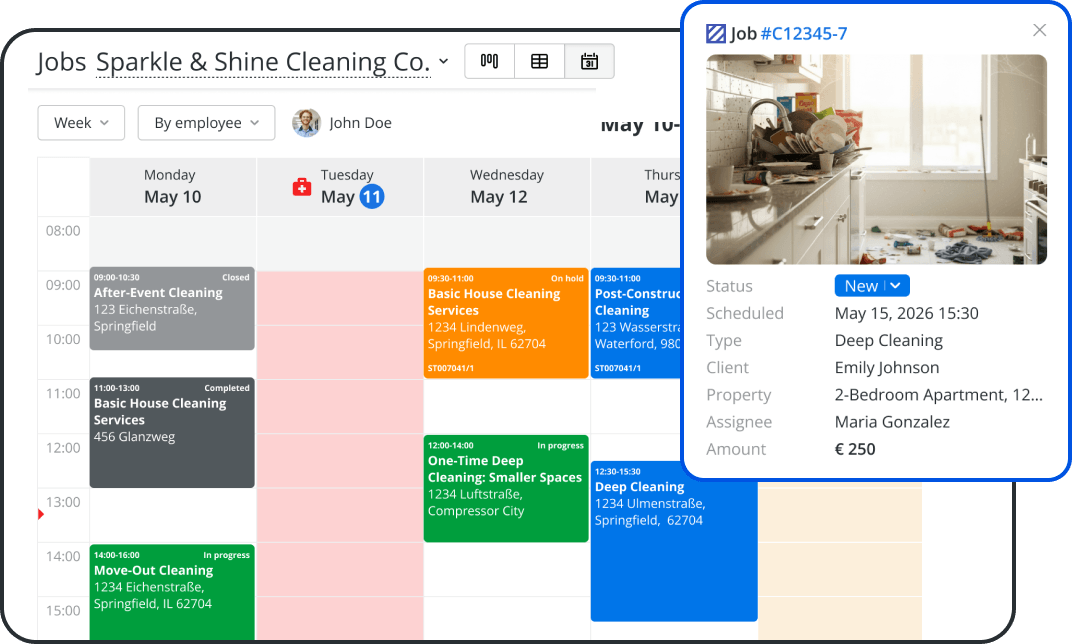Select the Monday May 10 column header
Image resolution: width=1072 pixels, height=644 pixels.
(173, 187)
